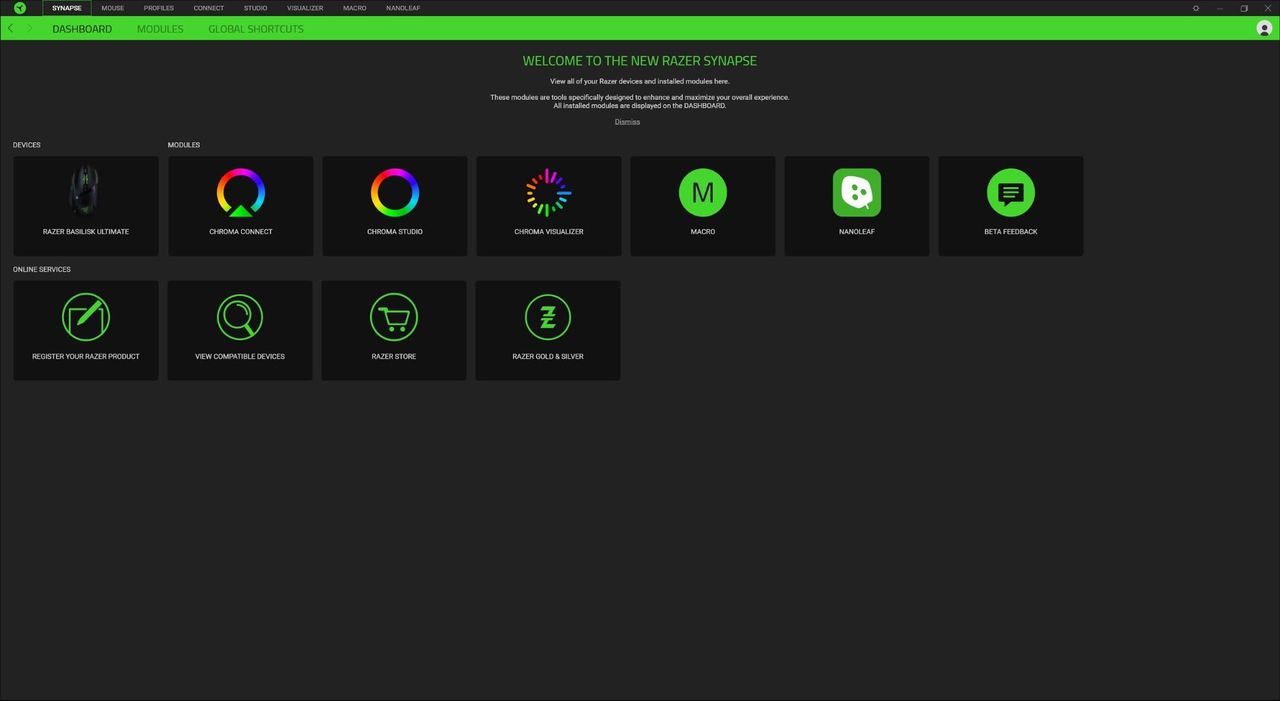Click Register Your Razer Product icon

[x=86, y=317]
